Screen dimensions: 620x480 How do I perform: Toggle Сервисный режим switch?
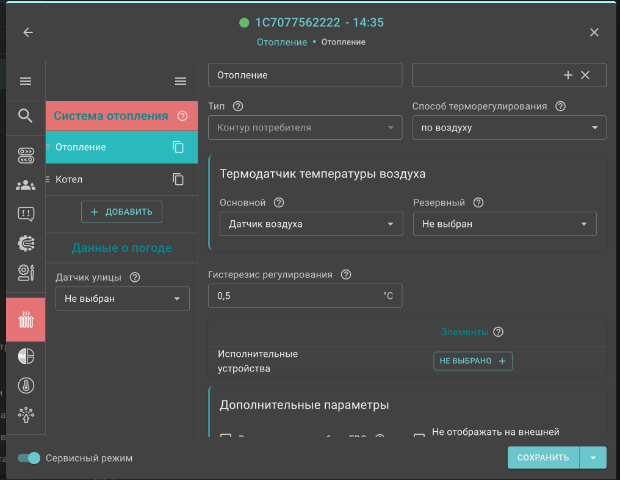(30, 458)
